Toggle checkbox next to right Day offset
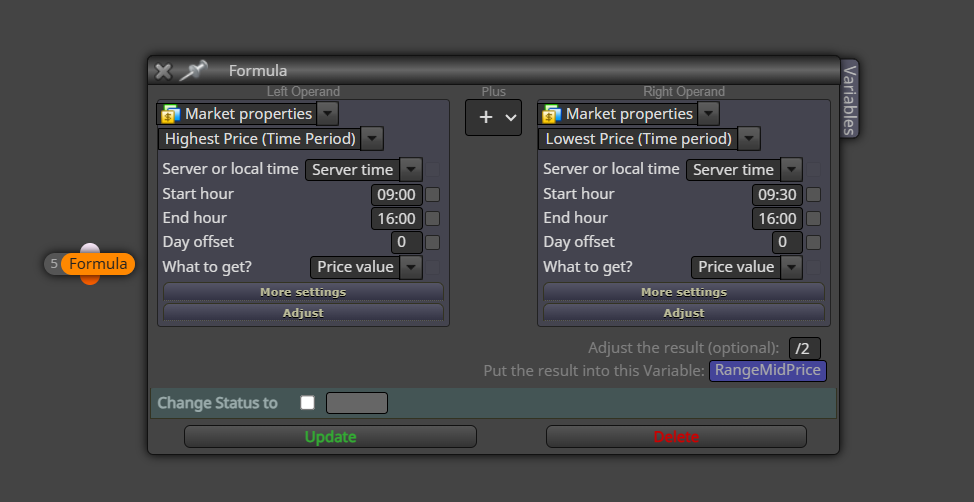 tap(813, 242)
